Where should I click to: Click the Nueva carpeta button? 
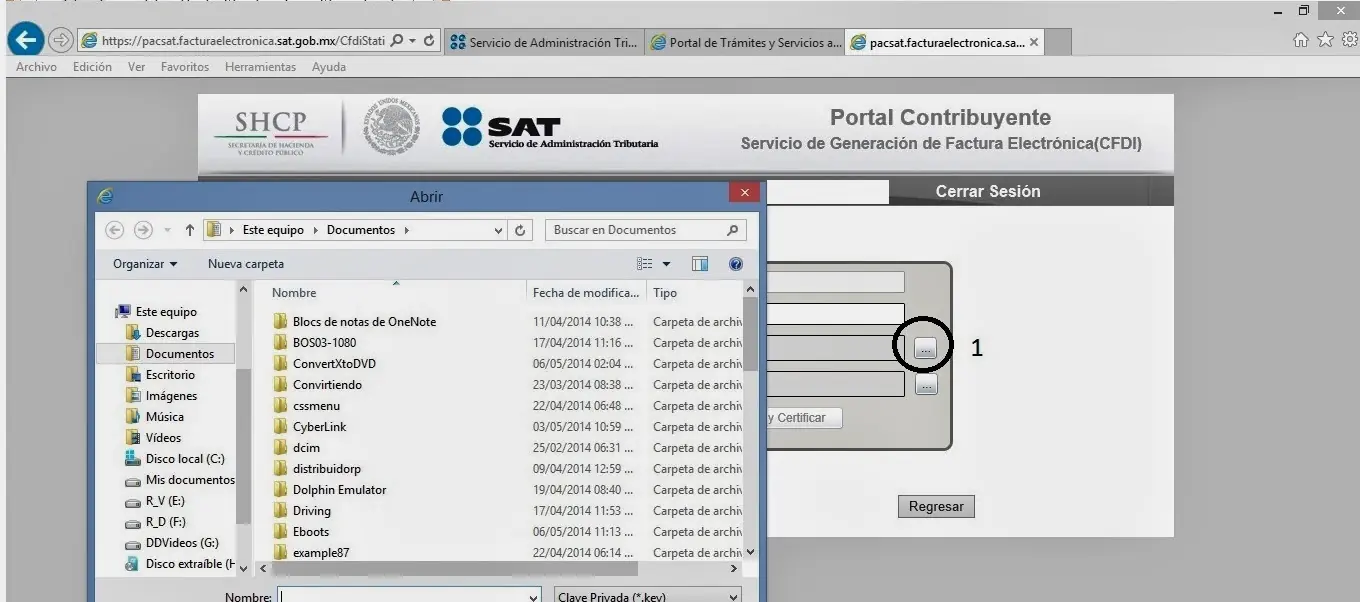(x=246, y=264)
